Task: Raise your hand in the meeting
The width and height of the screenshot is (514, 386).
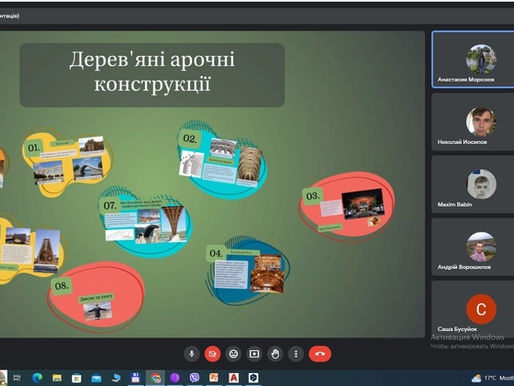Action: pos(275,354)
